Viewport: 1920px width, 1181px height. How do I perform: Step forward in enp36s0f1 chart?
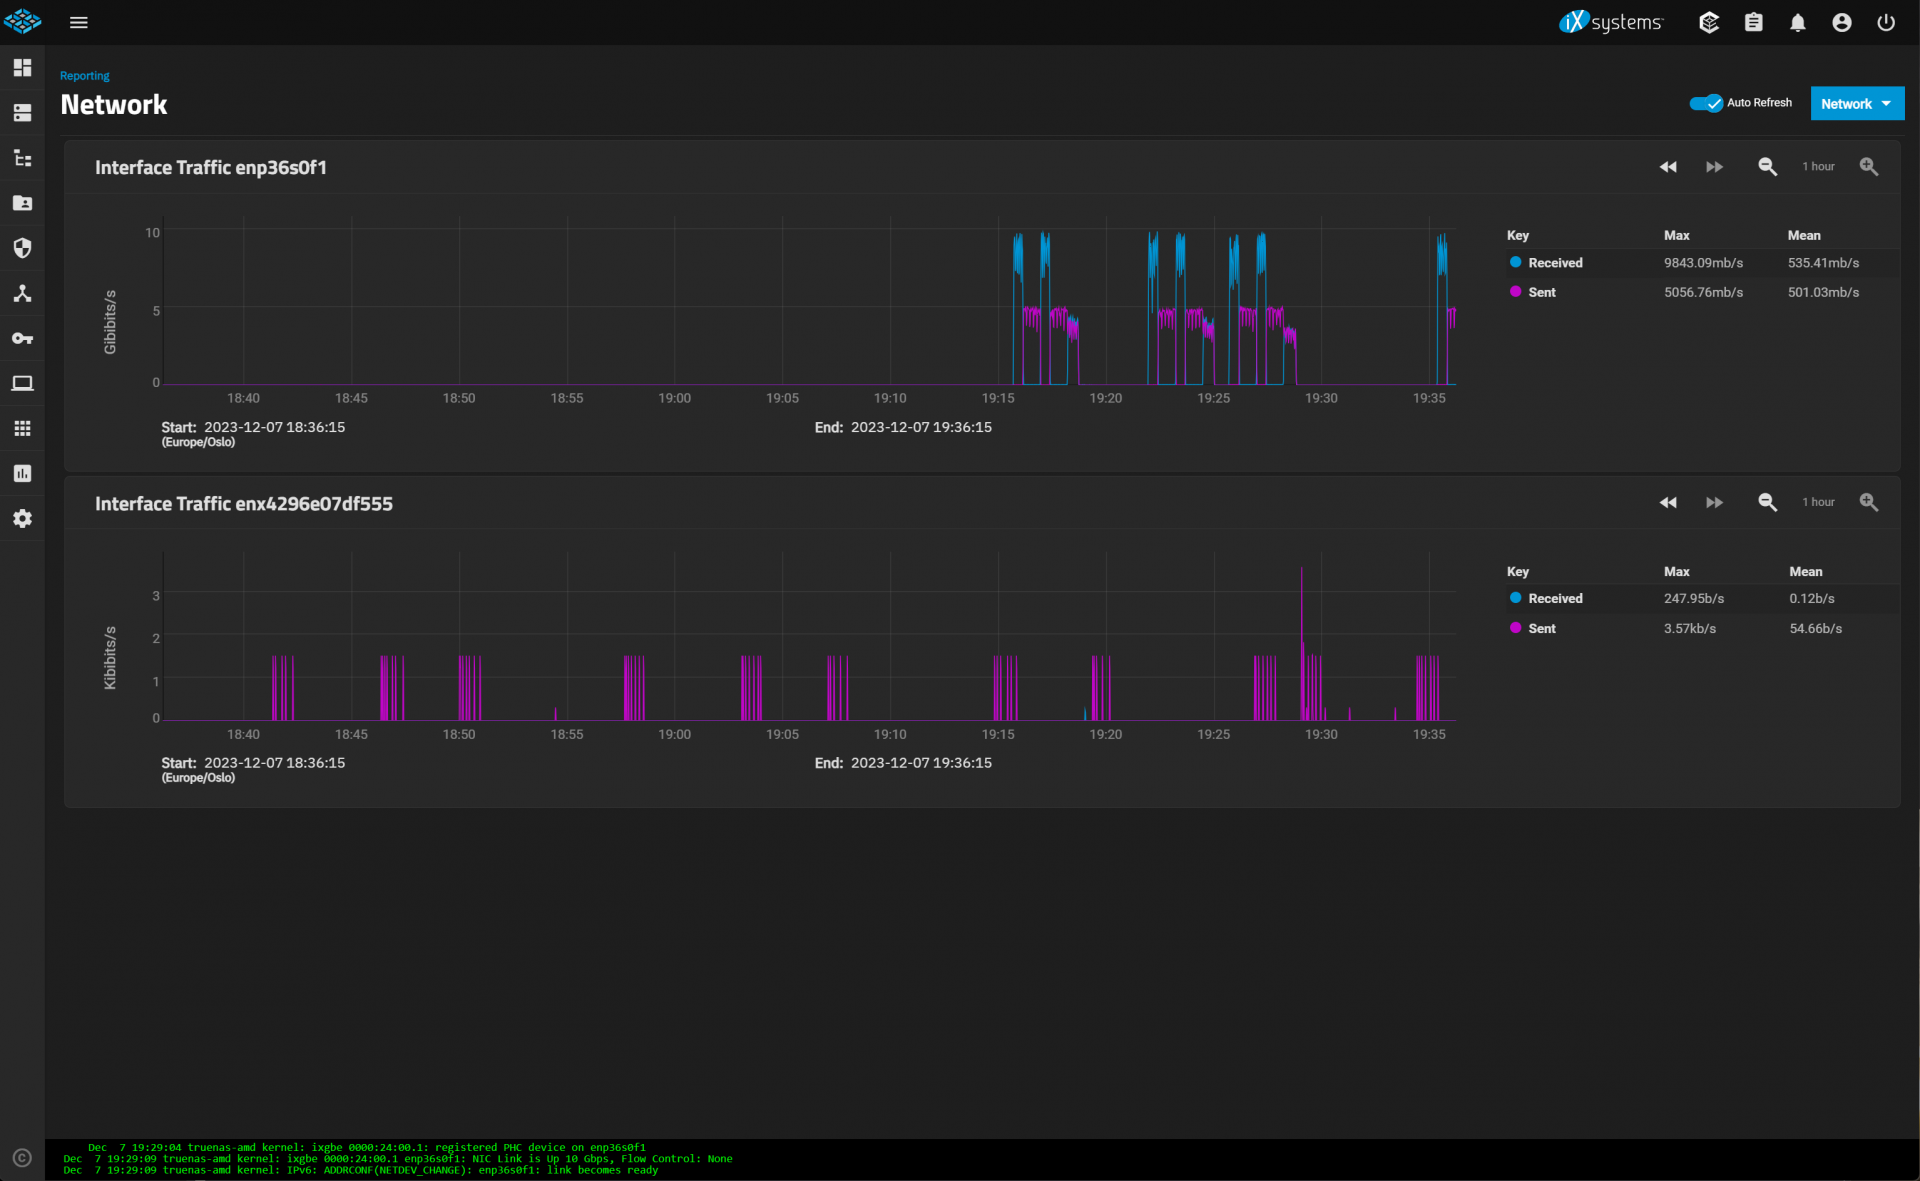(x=1714, y=167)
